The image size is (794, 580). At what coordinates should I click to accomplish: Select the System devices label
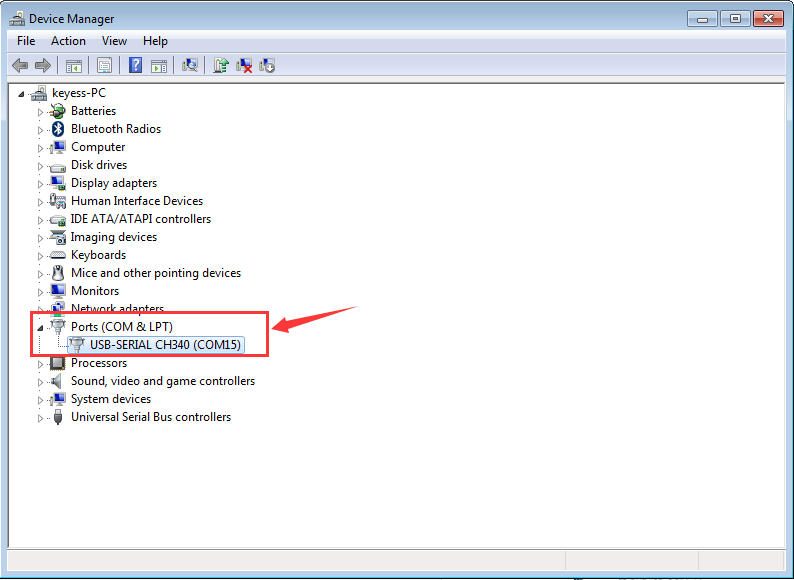coord(111,399)
